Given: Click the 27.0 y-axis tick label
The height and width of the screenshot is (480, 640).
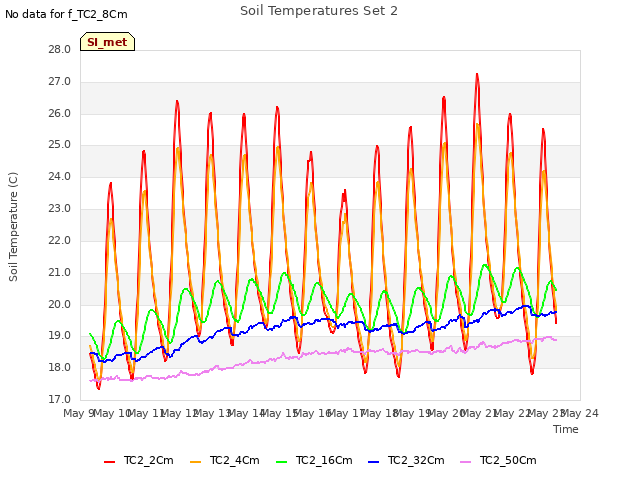Looking at the screenshot, I should pos(59,81).
